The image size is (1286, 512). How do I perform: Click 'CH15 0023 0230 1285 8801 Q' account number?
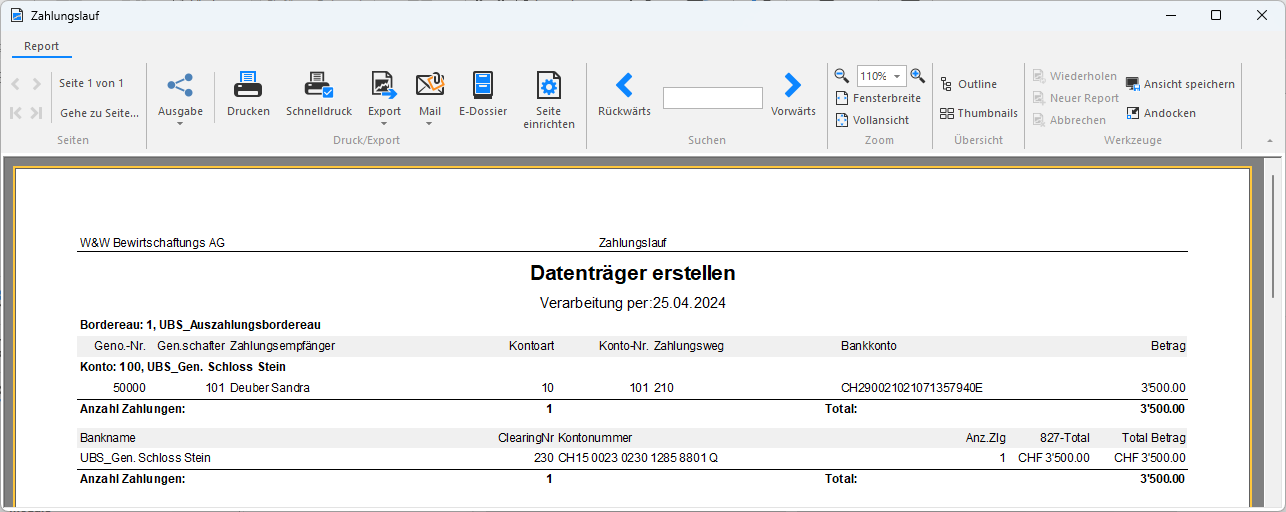click(x=638, y=458)
